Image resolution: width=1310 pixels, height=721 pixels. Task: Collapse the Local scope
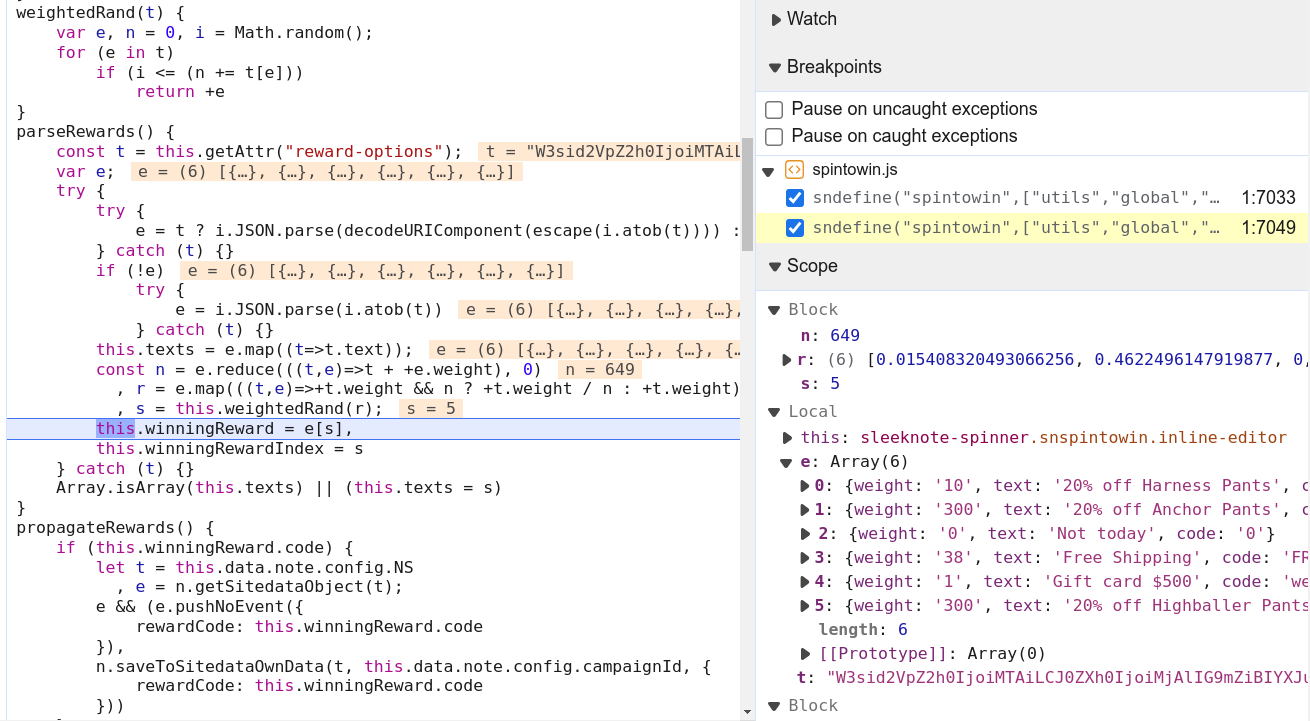pos(774,412)
